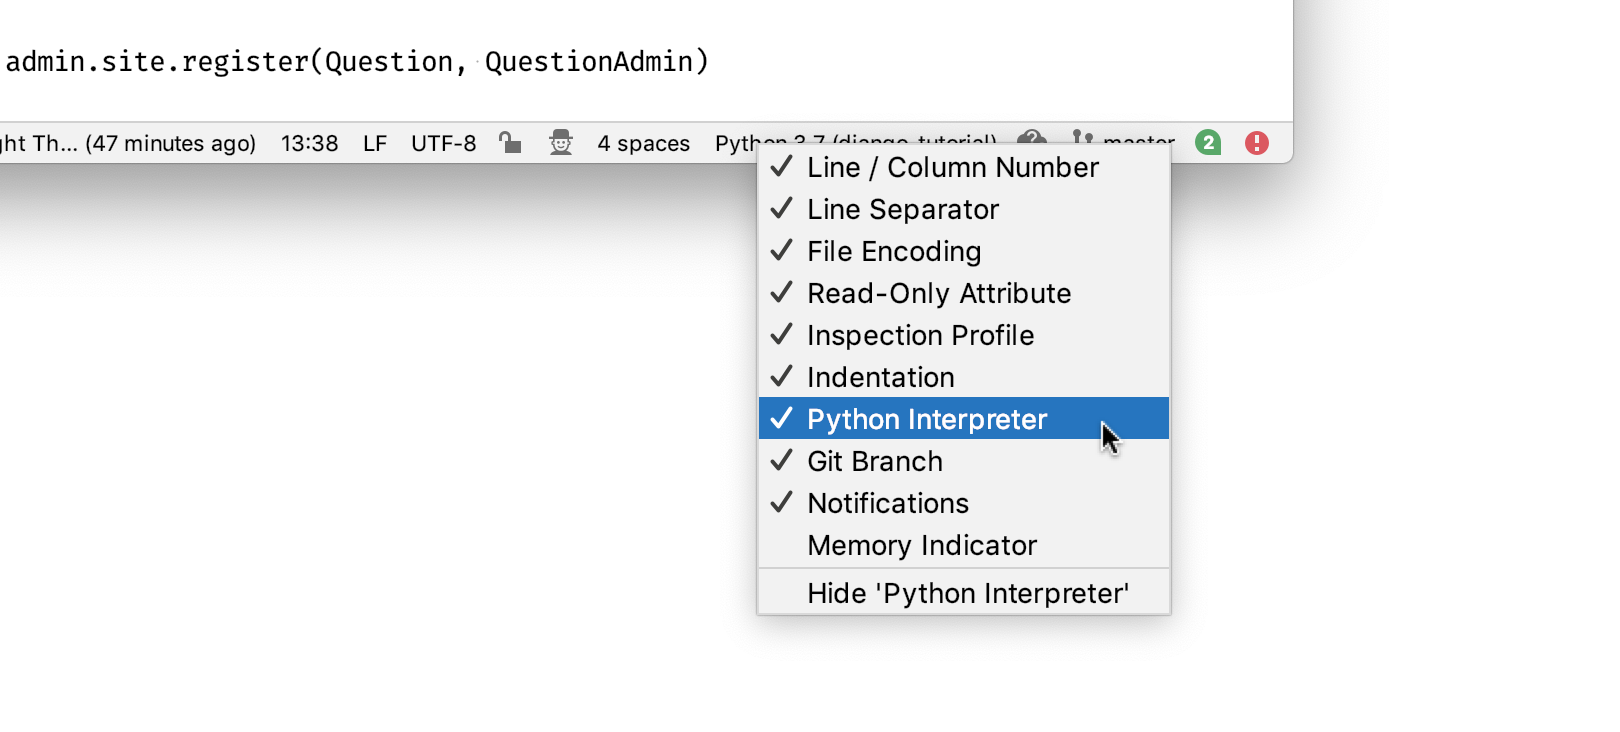
Task: Open the inspection profile Hector icon
Action: coord(561,143)
